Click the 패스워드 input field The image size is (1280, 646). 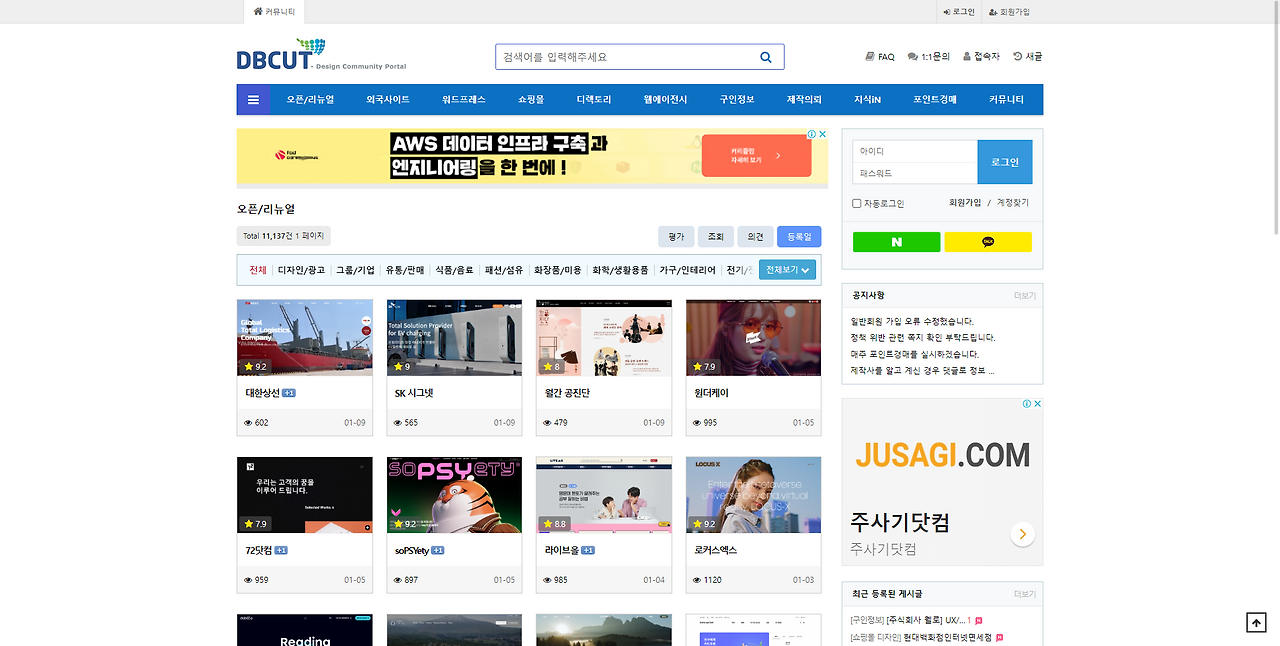914,173
